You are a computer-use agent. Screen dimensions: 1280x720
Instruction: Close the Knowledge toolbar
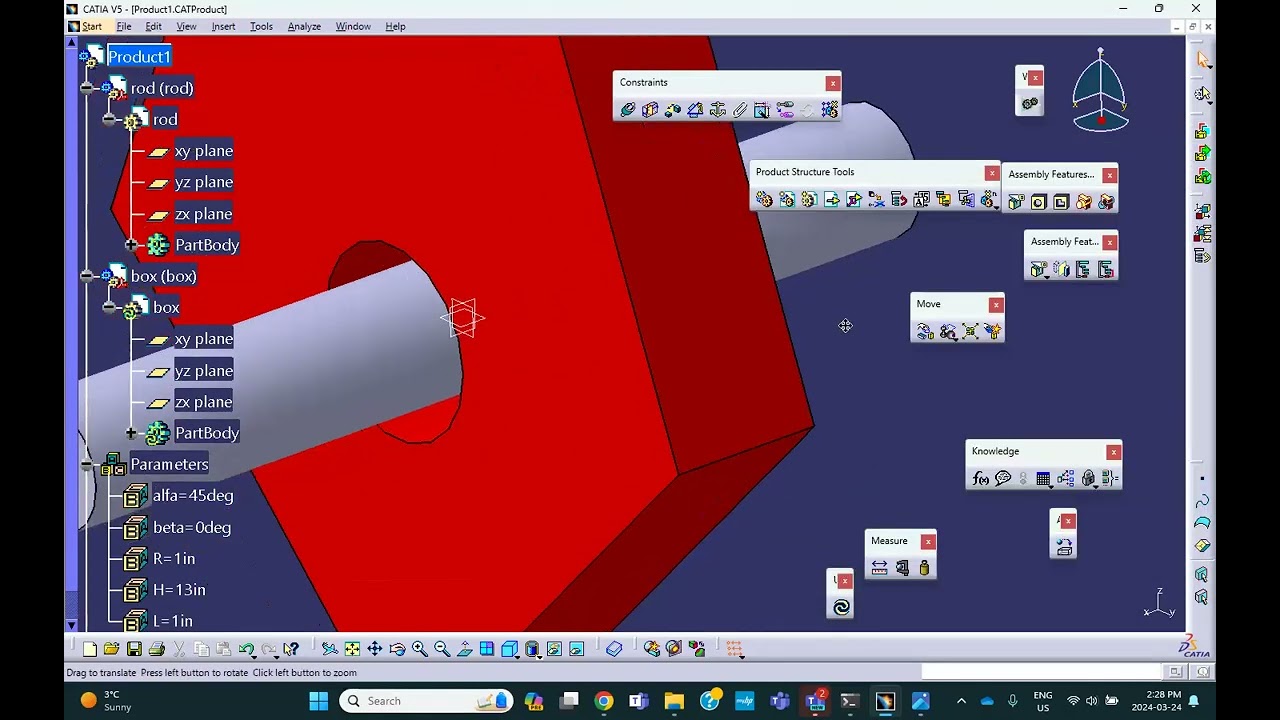click(1114, 452)
